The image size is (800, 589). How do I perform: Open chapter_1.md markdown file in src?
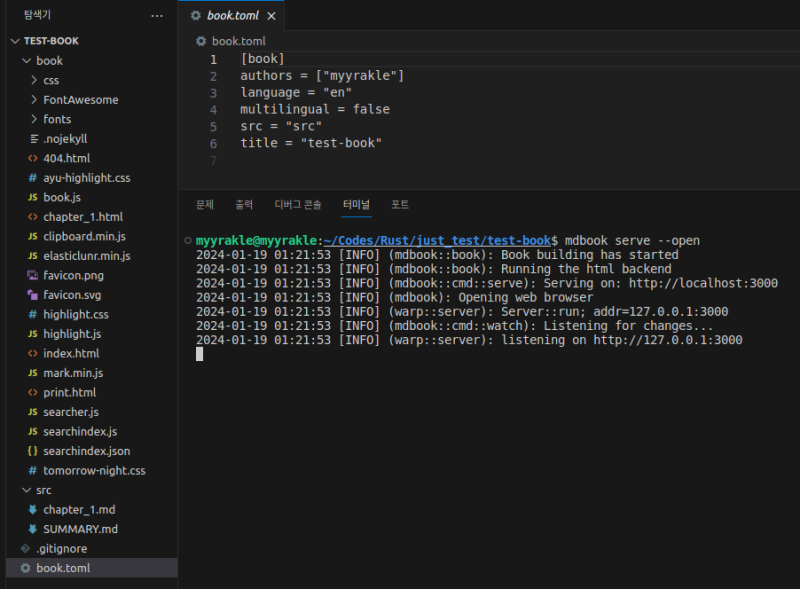[x=79, y=510]
